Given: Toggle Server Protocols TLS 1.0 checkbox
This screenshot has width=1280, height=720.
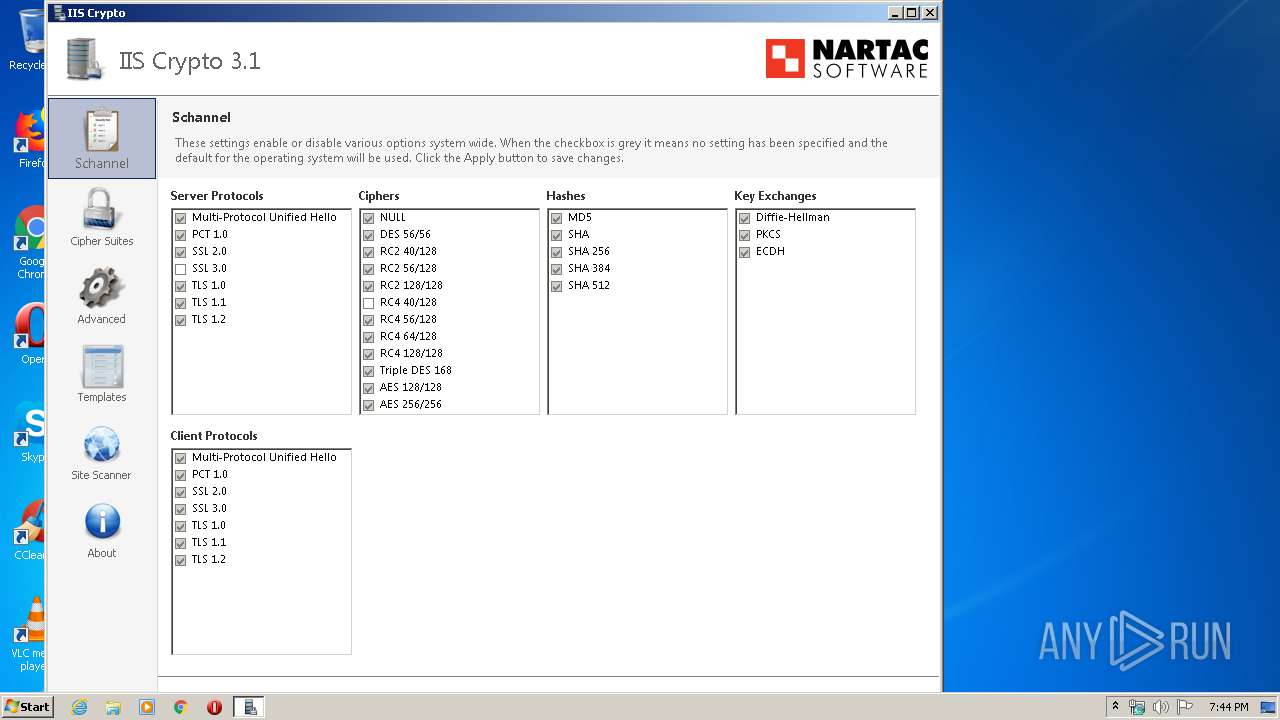Looking at the screenshot, I should pyautogui.click(x=181, y=286).
